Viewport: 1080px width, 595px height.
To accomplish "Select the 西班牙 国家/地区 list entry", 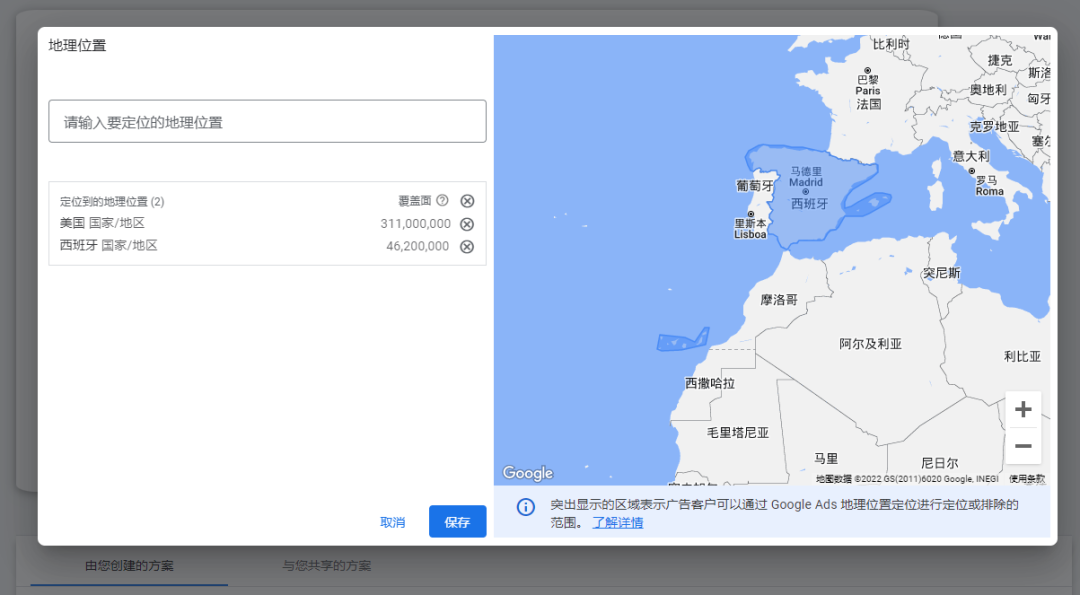I will point(107,246).
